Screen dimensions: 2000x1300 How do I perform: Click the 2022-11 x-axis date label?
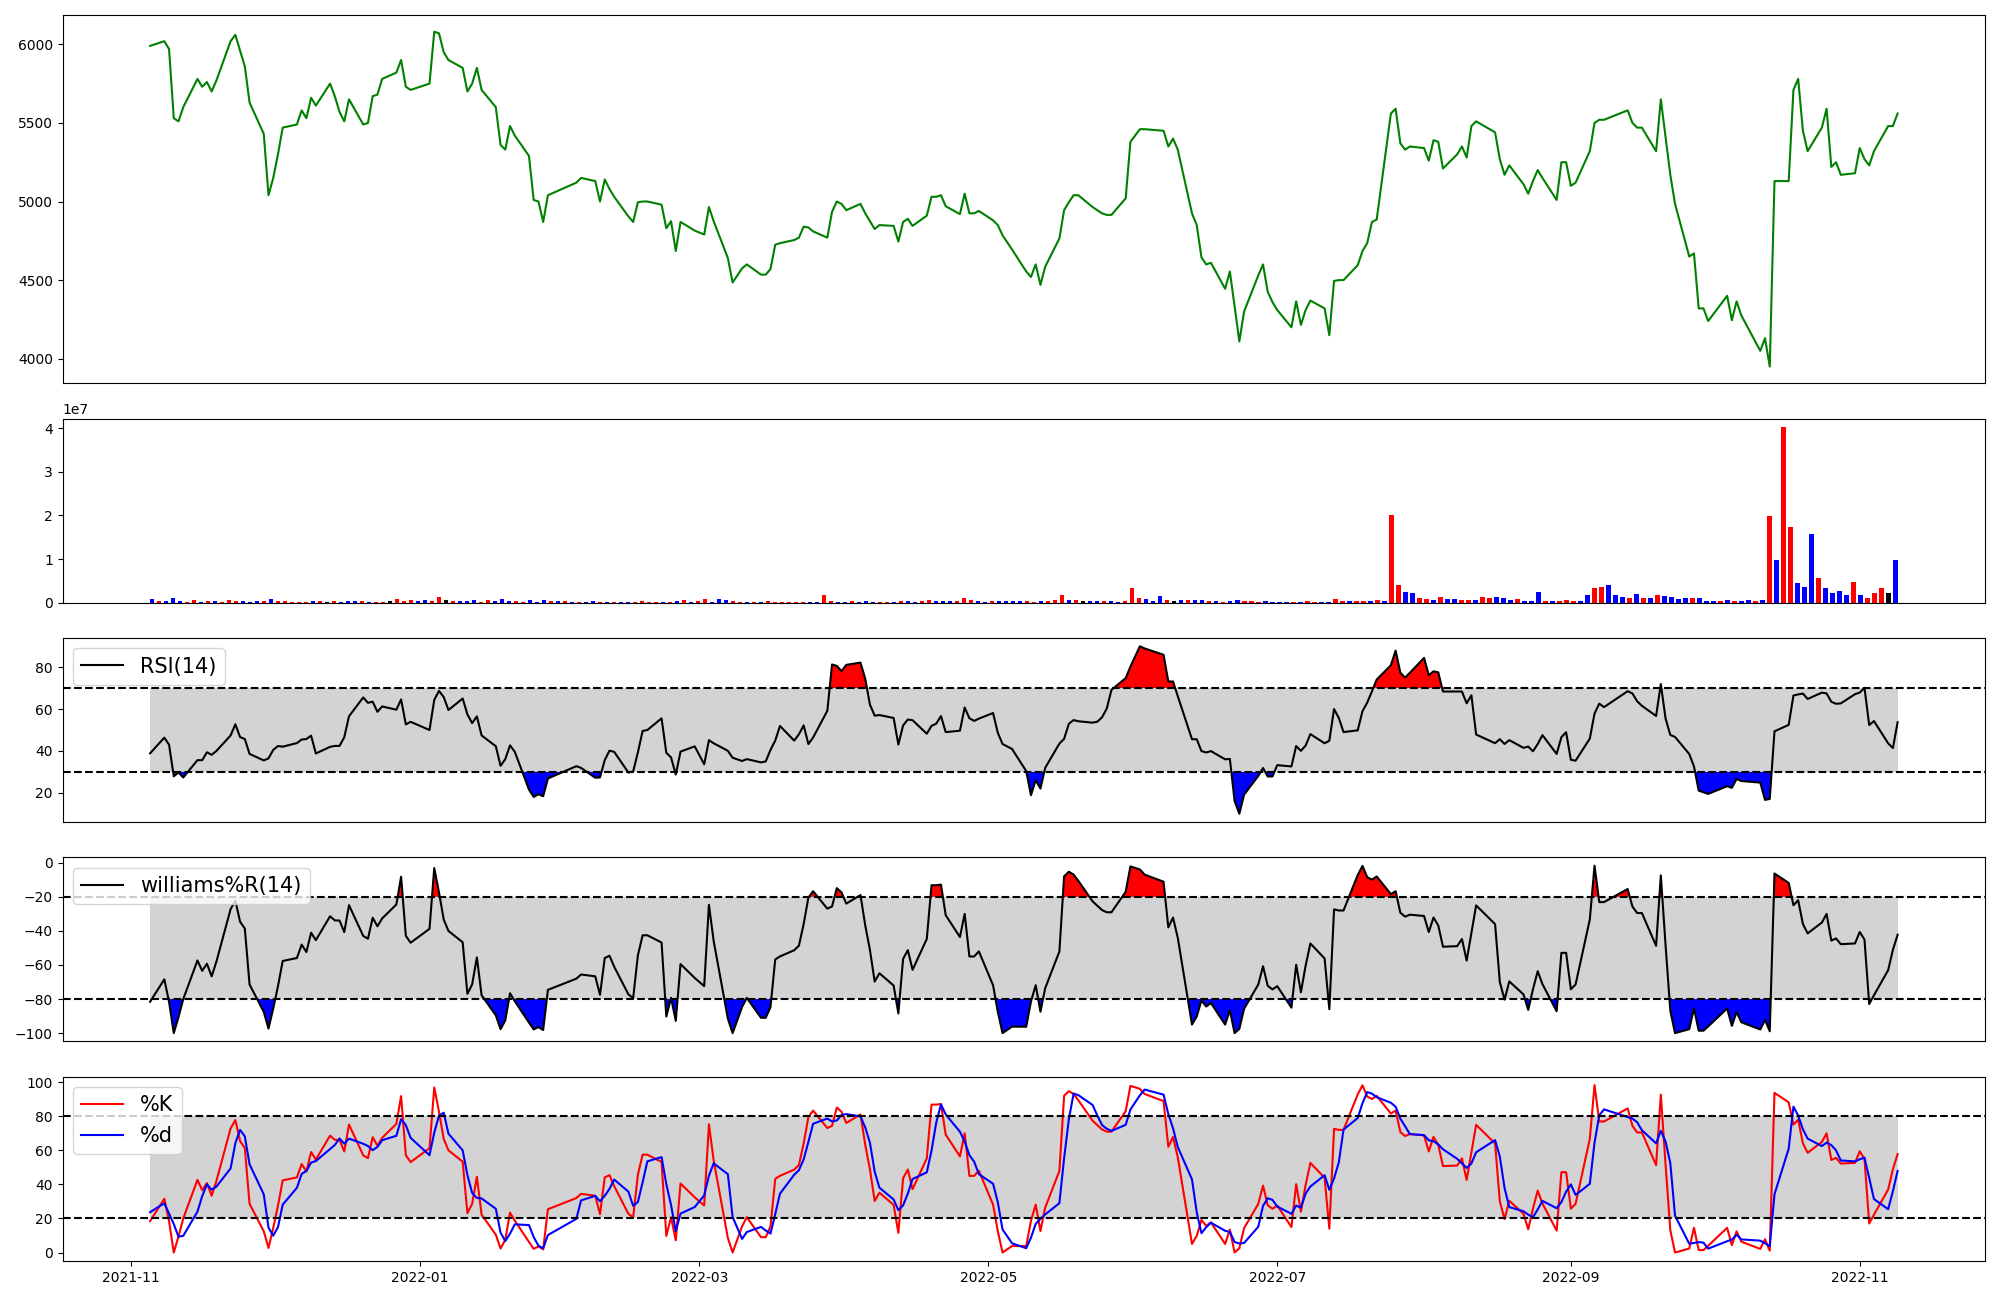click(x=1859, y=1277)
